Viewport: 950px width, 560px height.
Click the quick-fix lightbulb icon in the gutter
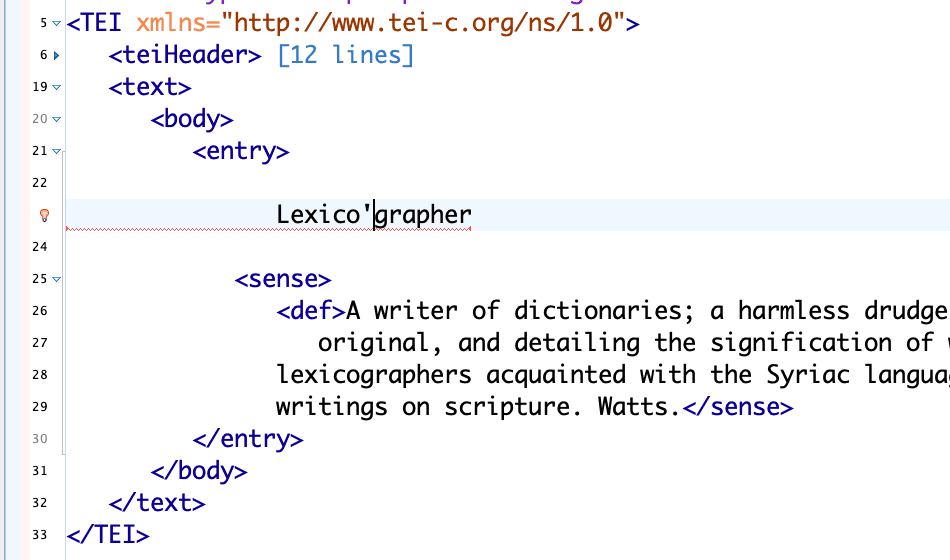point(44,215)
